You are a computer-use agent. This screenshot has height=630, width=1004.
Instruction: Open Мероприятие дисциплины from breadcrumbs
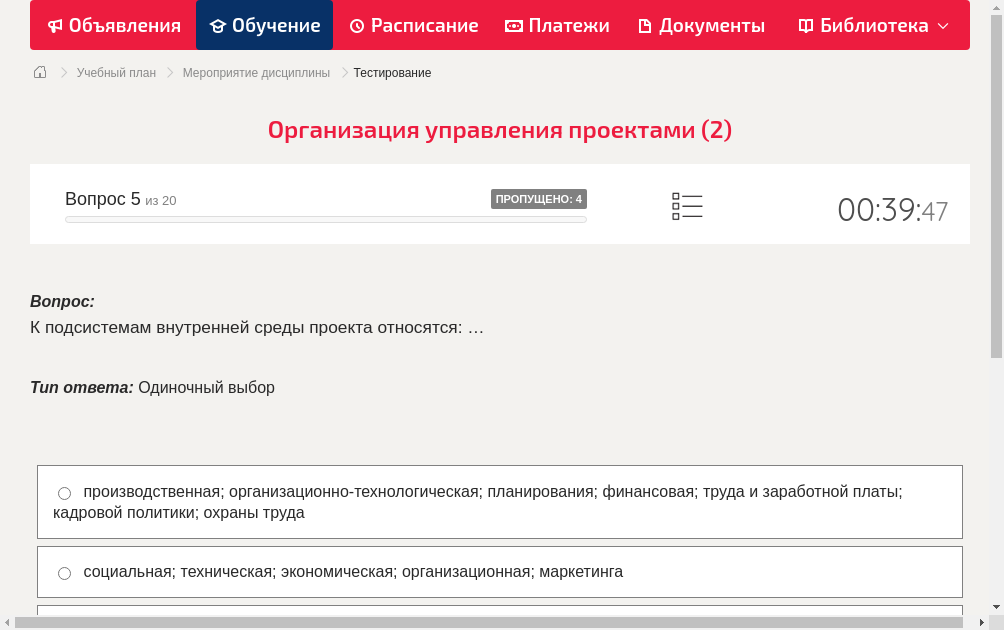tap(256, 72)
